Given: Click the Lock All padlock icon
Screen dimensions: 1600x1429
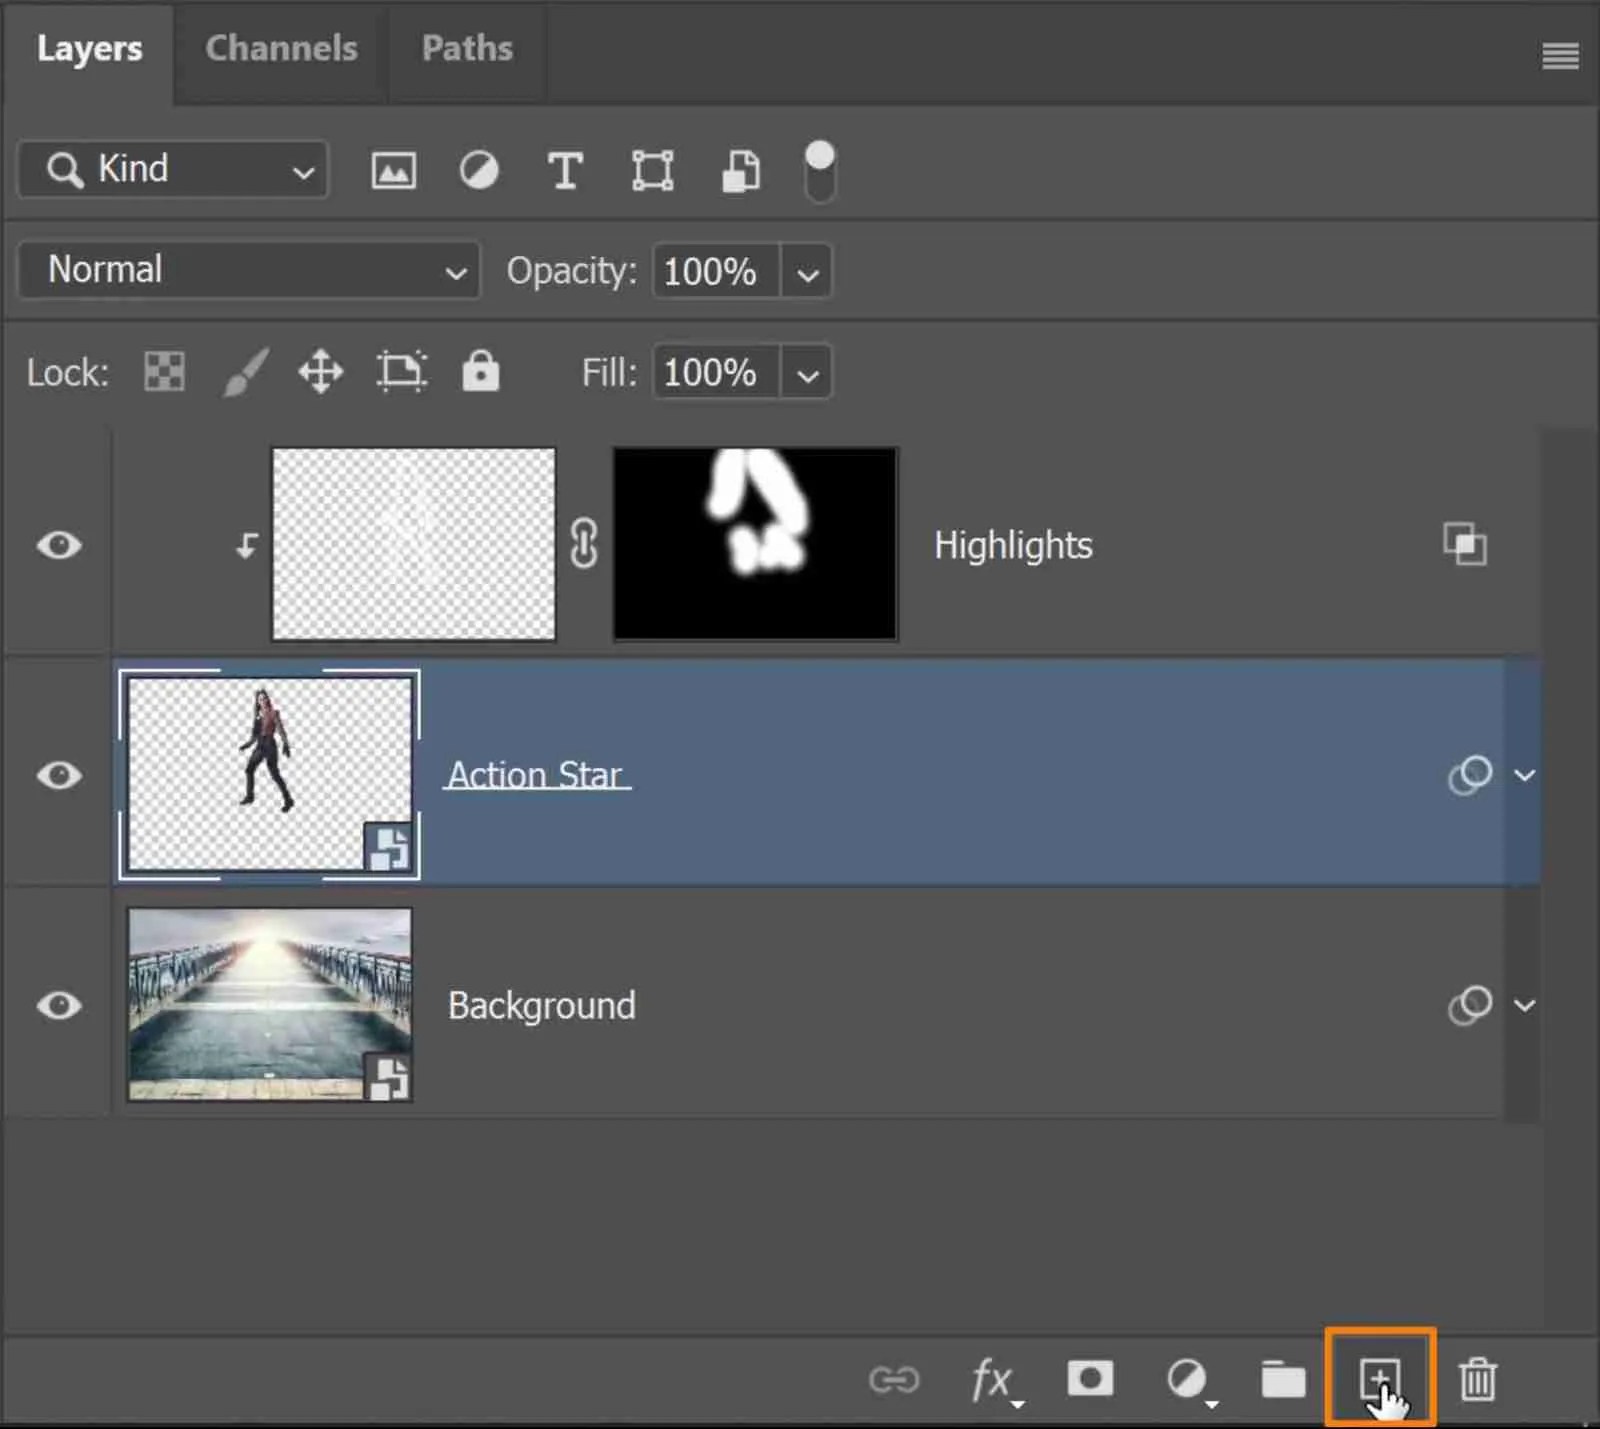Looking at the screenshot, I should coord(480,371).
